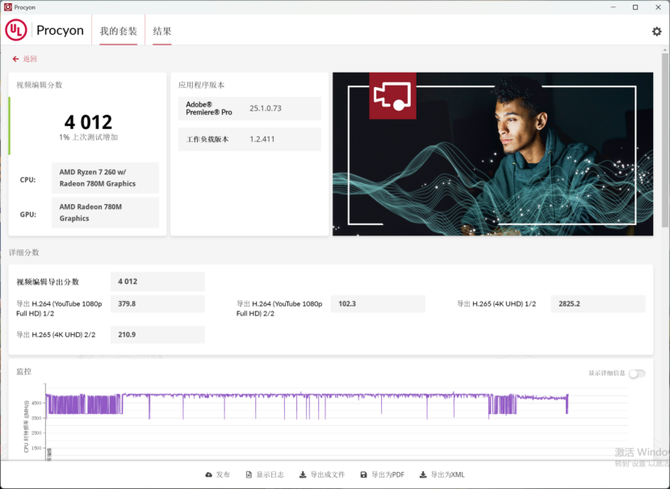Screen dimensions: 670x489
Task: Click the back arrow icon
Action: (15, 59)
